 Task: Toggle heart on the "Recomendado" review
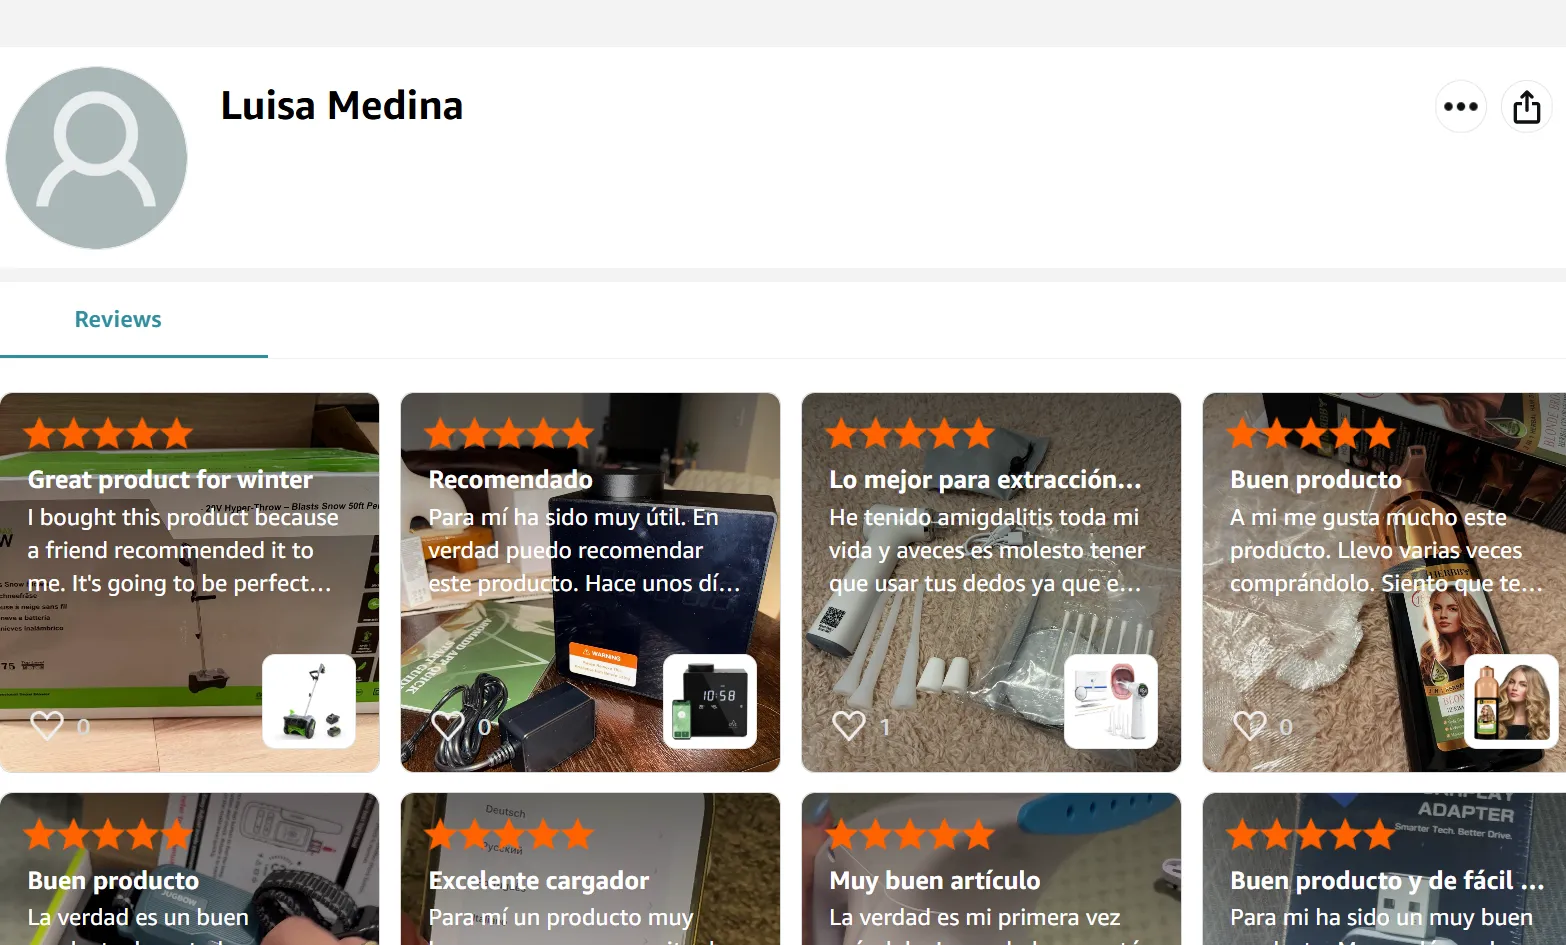coord(448,726)
